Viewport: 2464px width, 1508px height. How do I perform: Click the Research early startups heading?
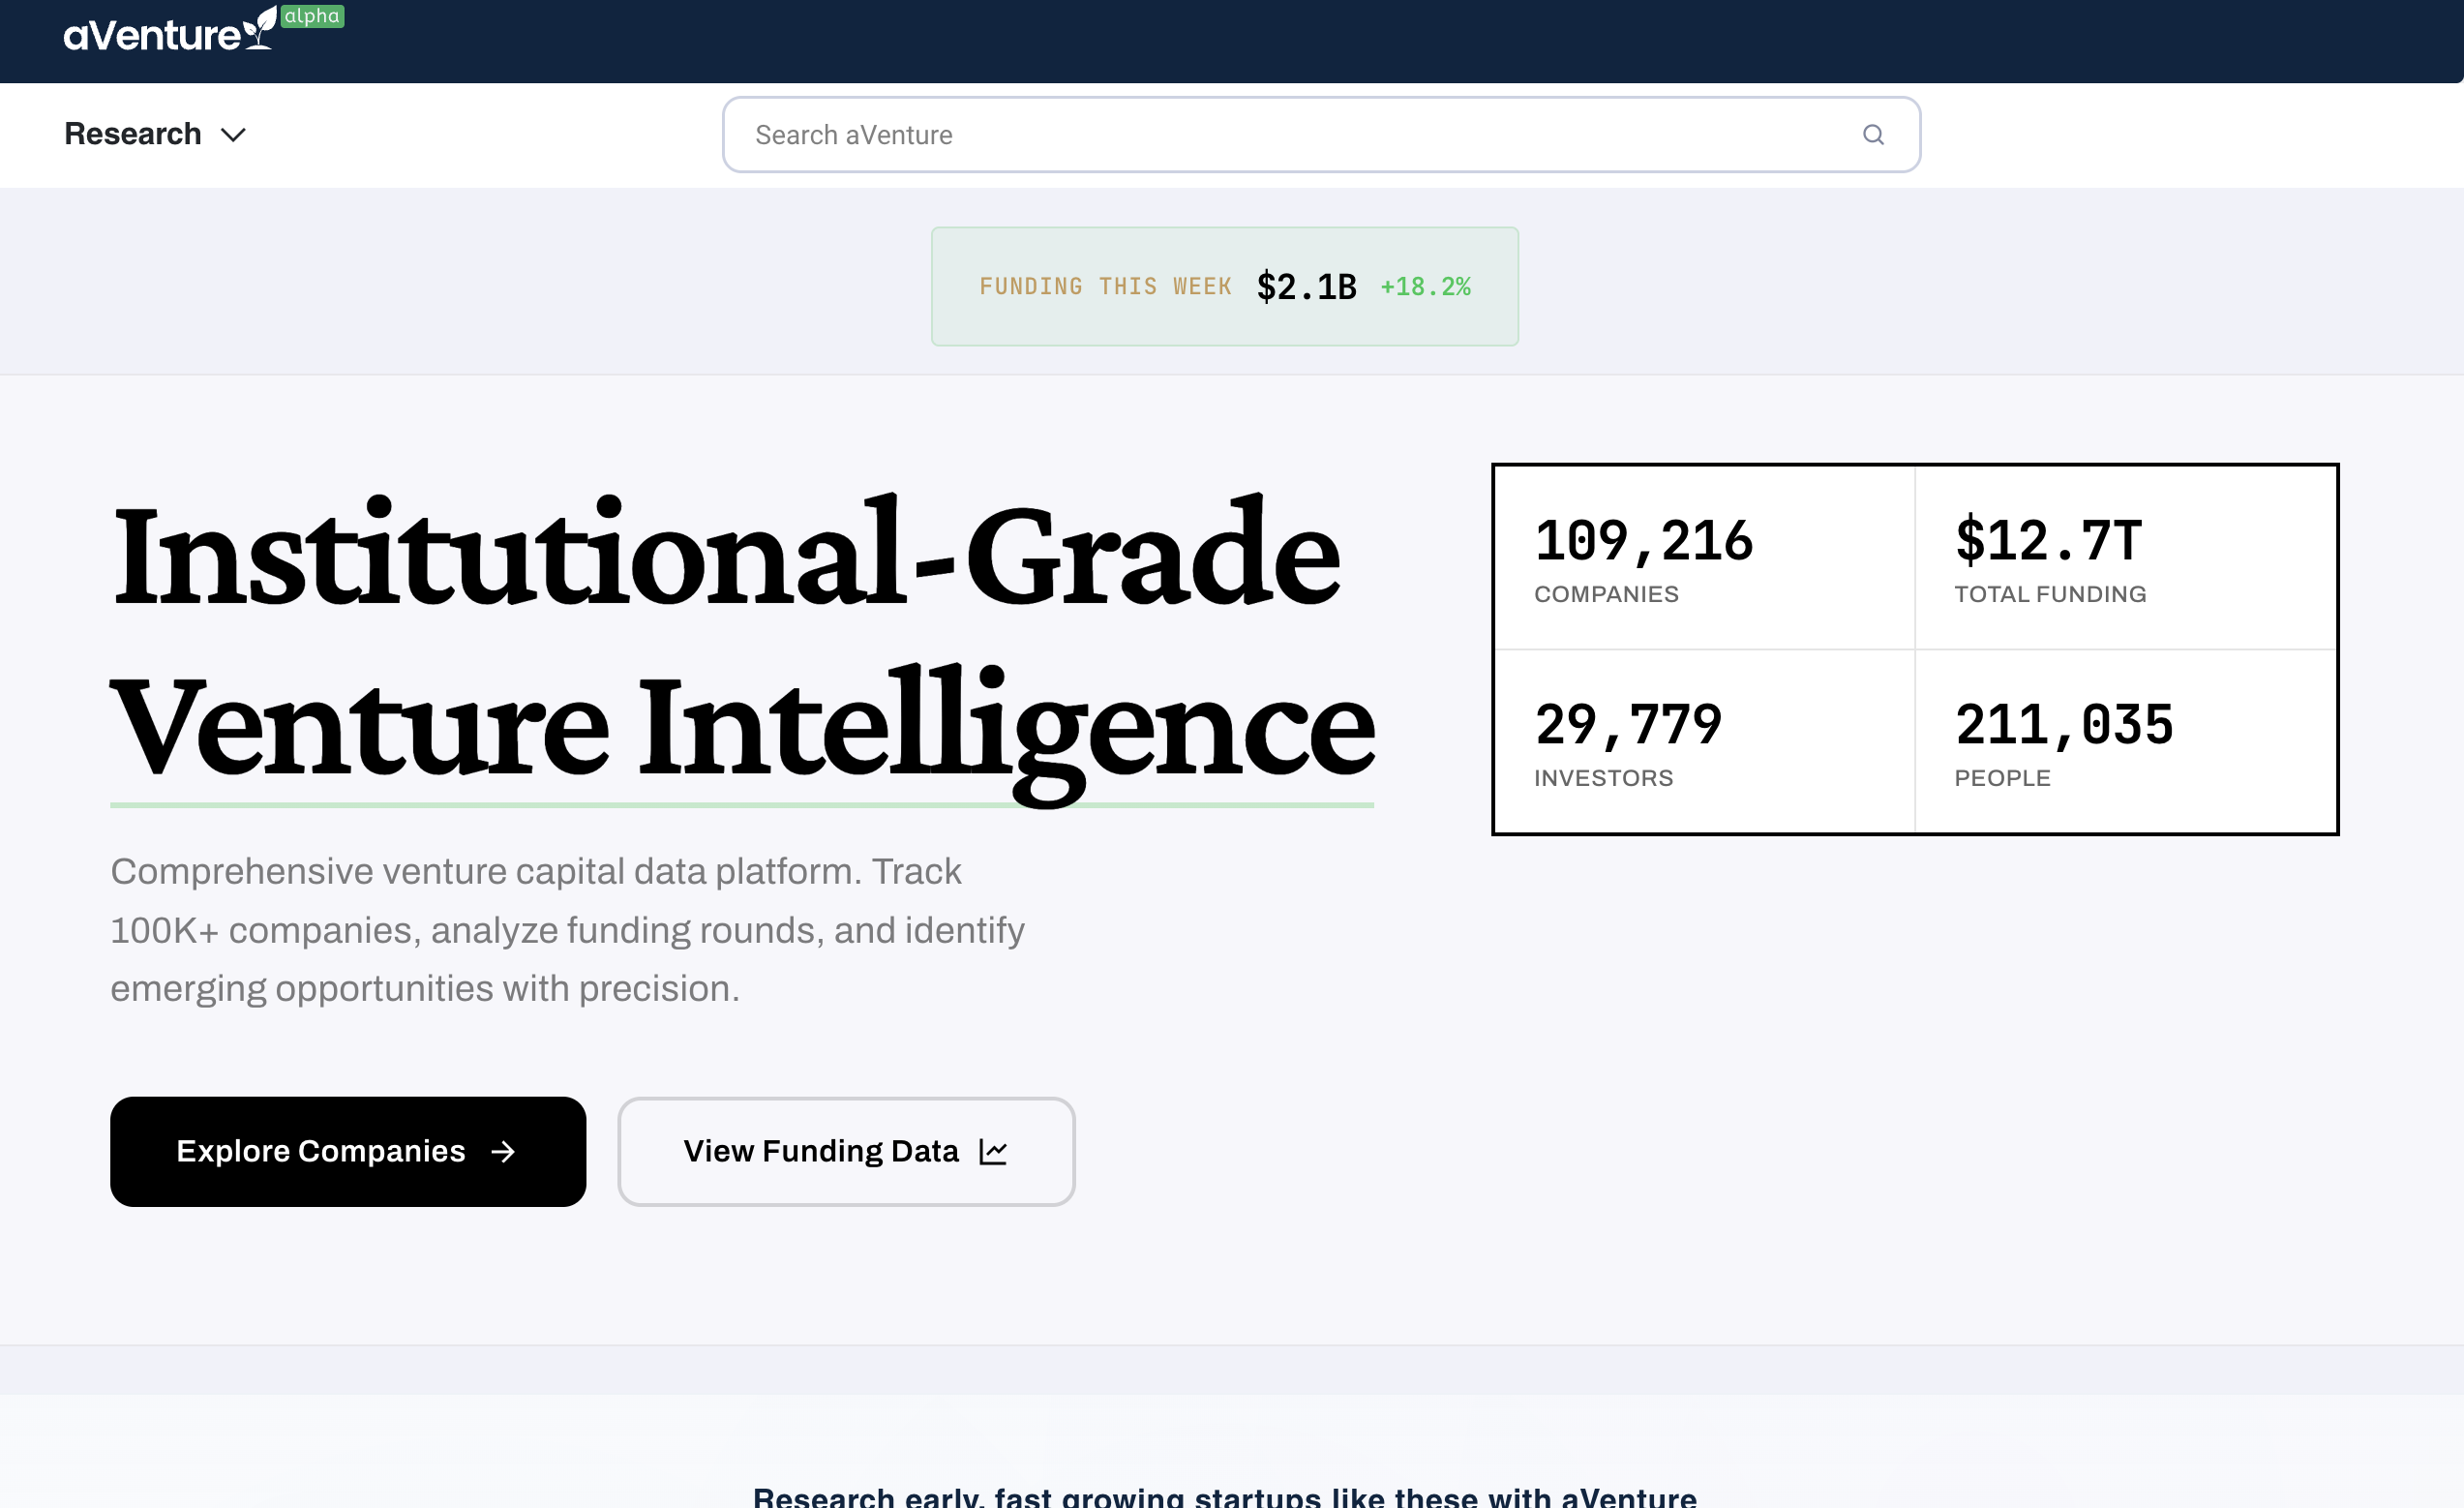click(x=1224, y=1496)
